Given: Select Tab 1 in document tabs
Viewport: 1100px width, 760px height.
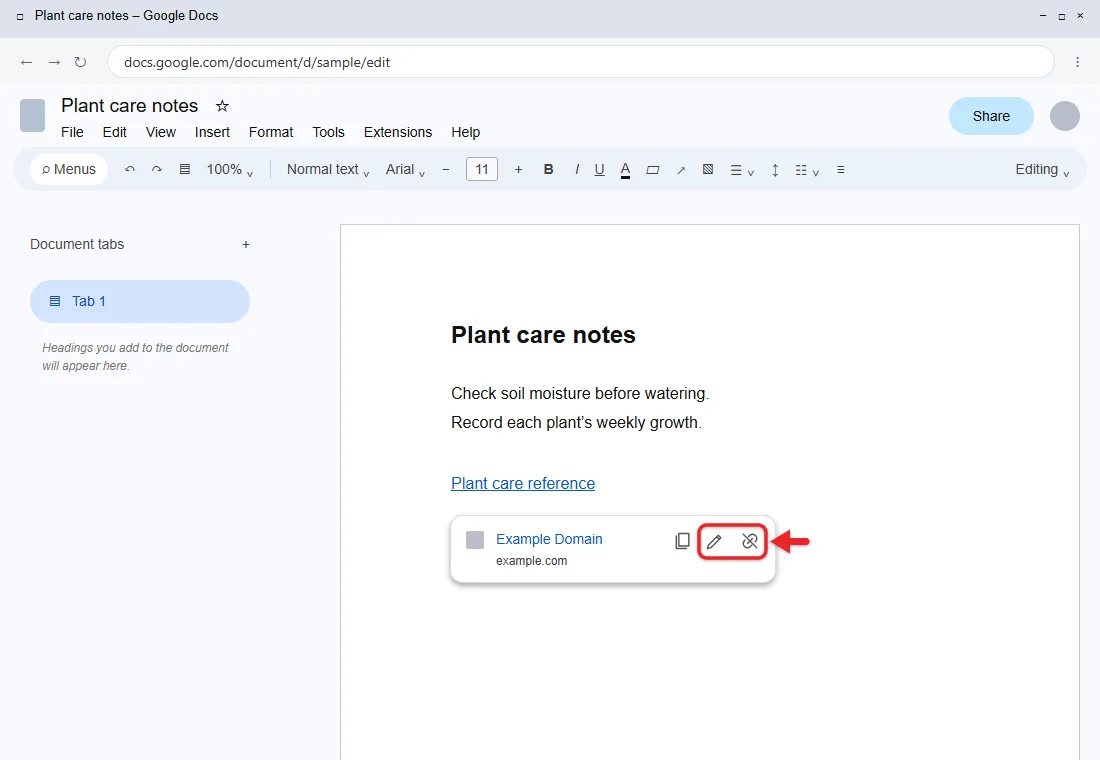Looking at the screenshot, I should 140,301.
